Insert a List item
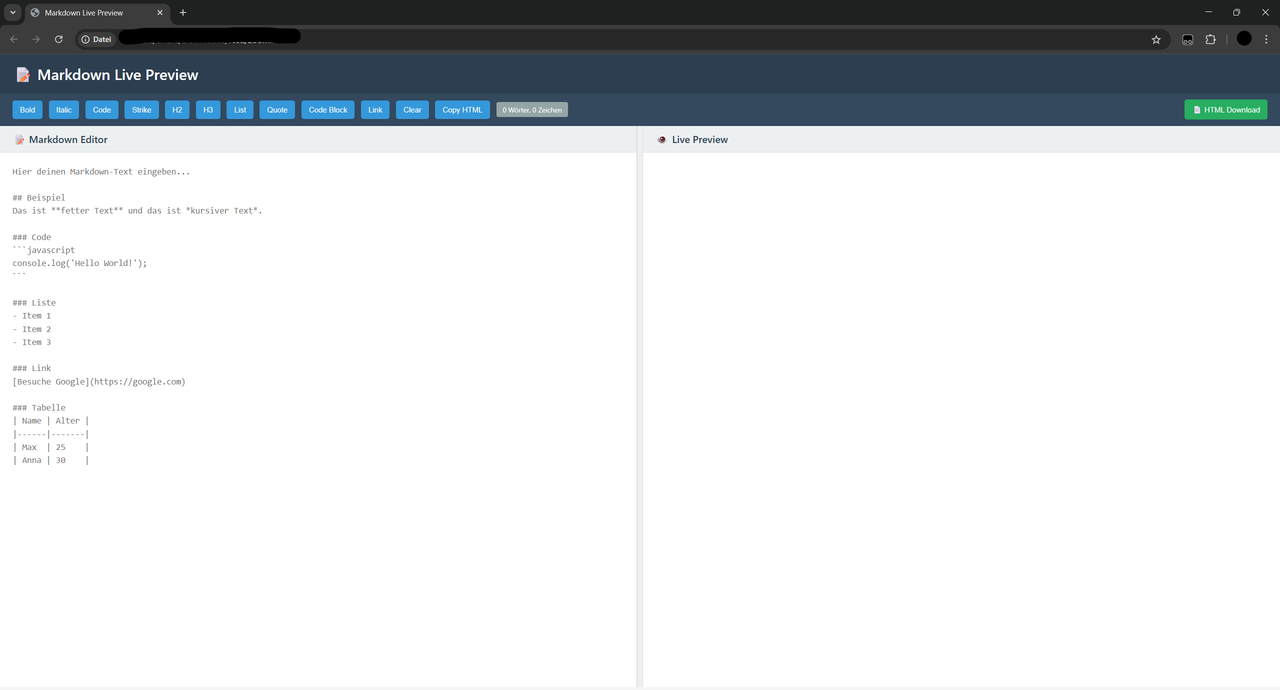 [x=240, y=110]
